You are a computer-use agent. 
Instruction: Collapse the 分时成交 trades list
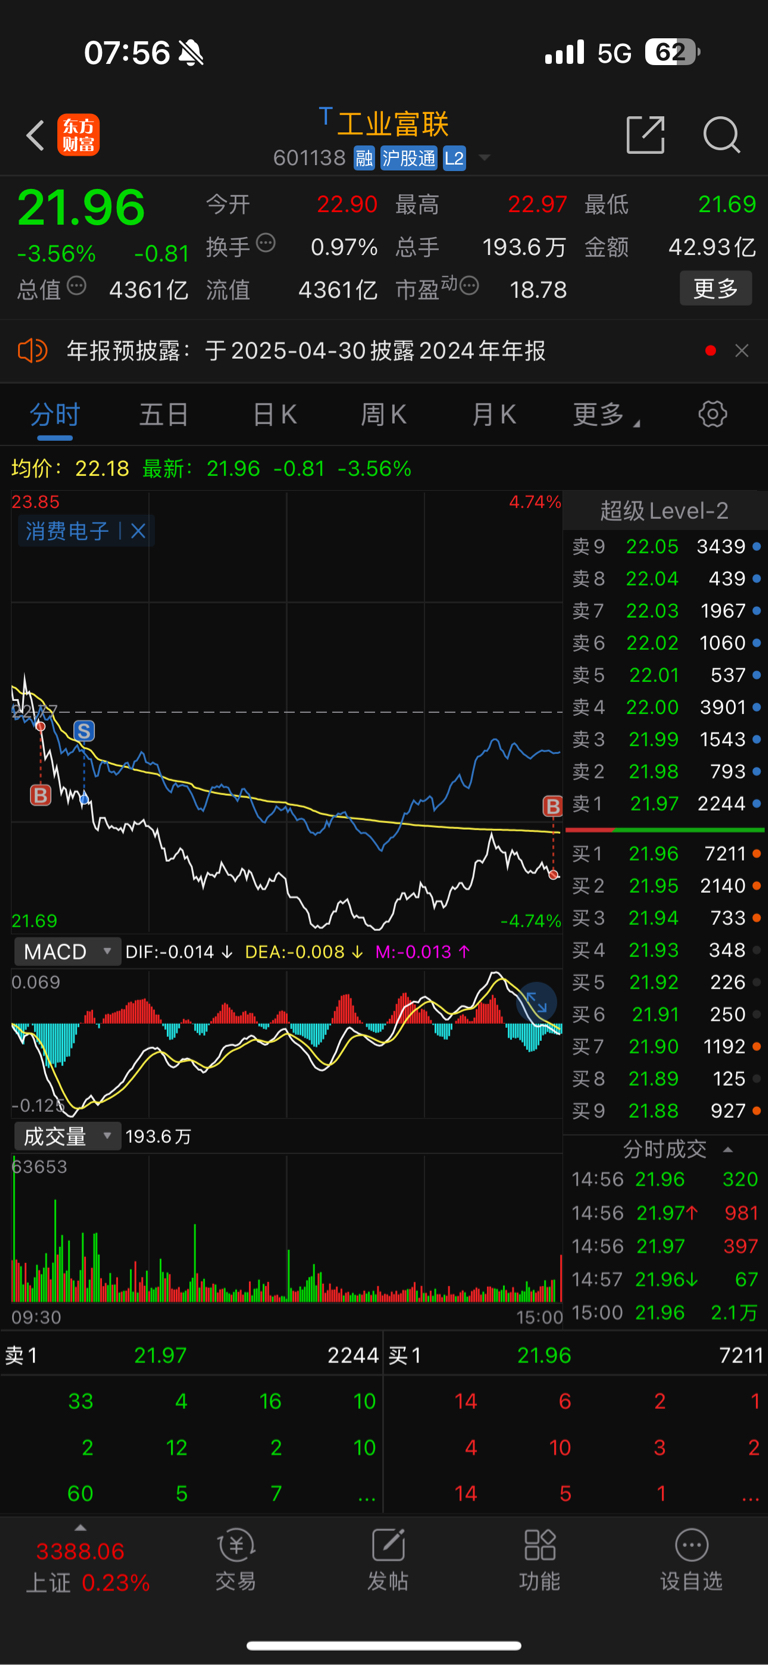click(x=727, y=1150)
